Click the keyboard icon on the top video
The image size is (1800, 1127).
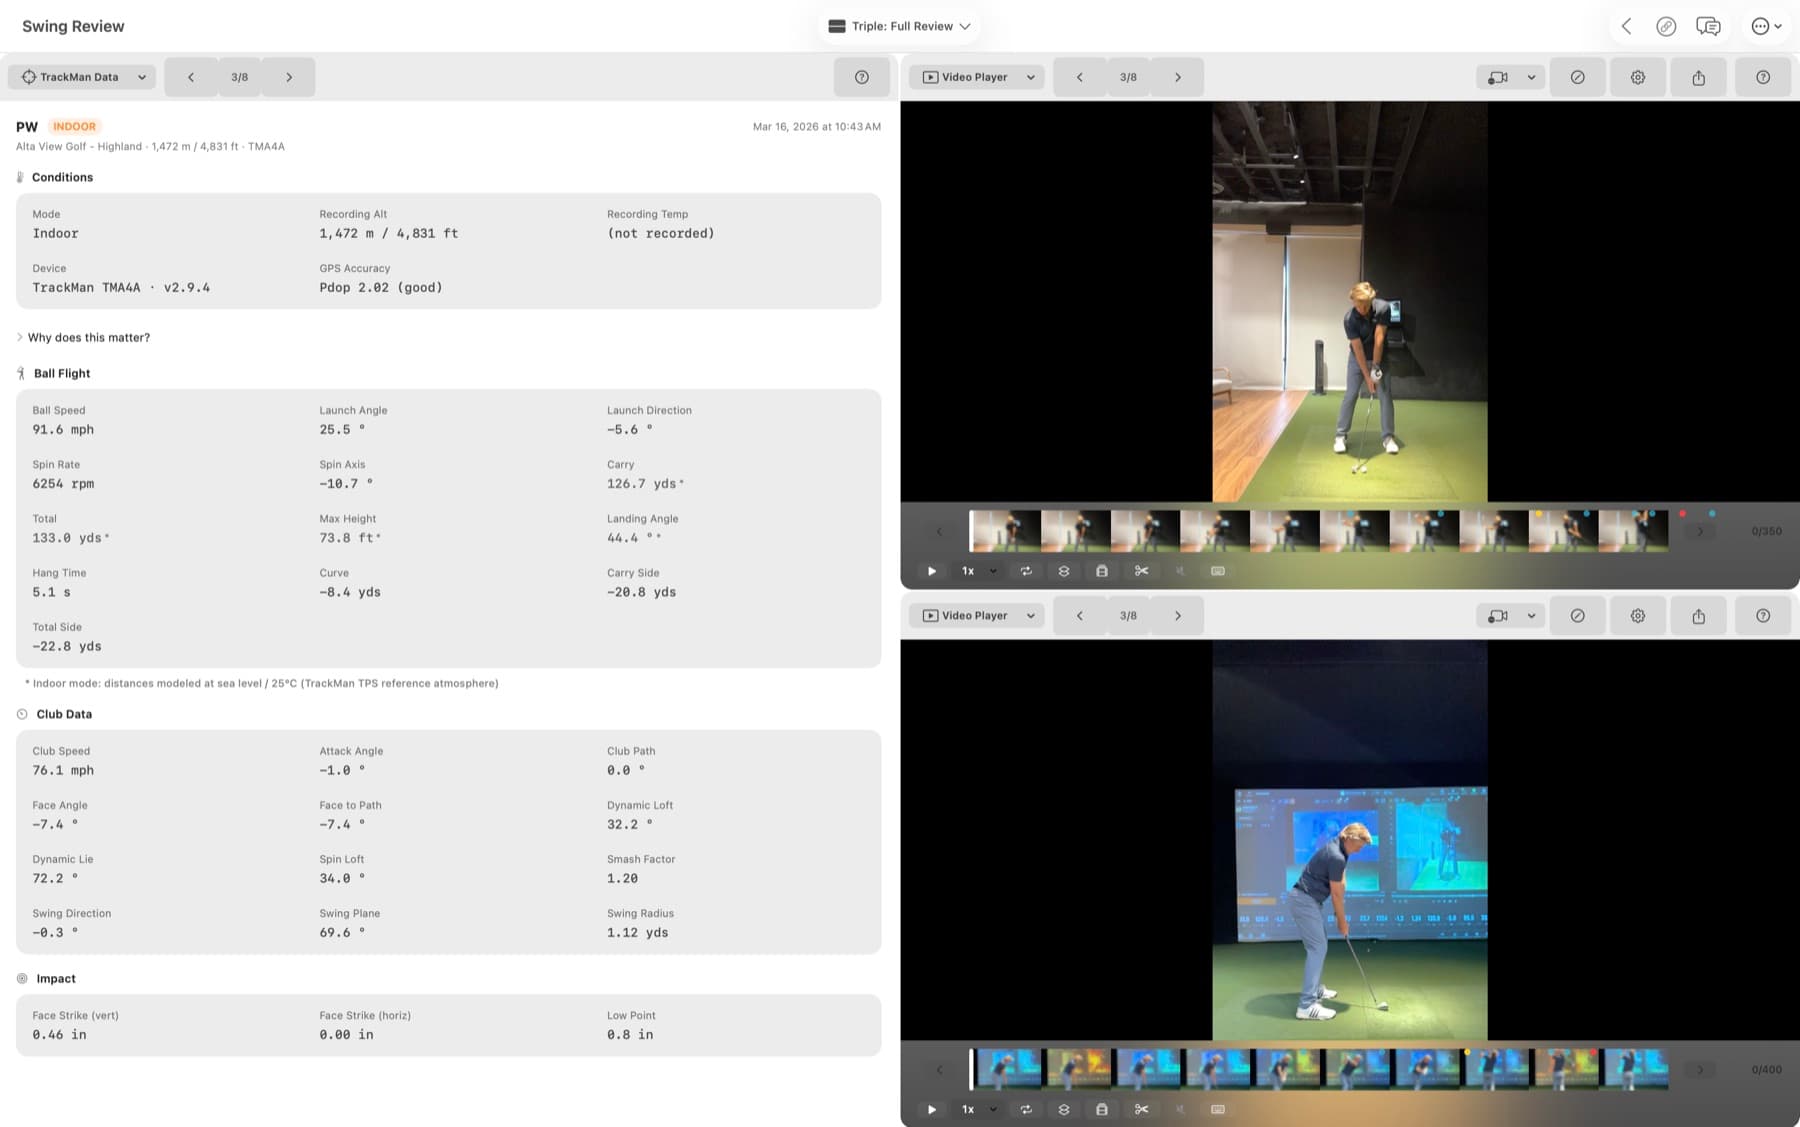[1218, 571]
